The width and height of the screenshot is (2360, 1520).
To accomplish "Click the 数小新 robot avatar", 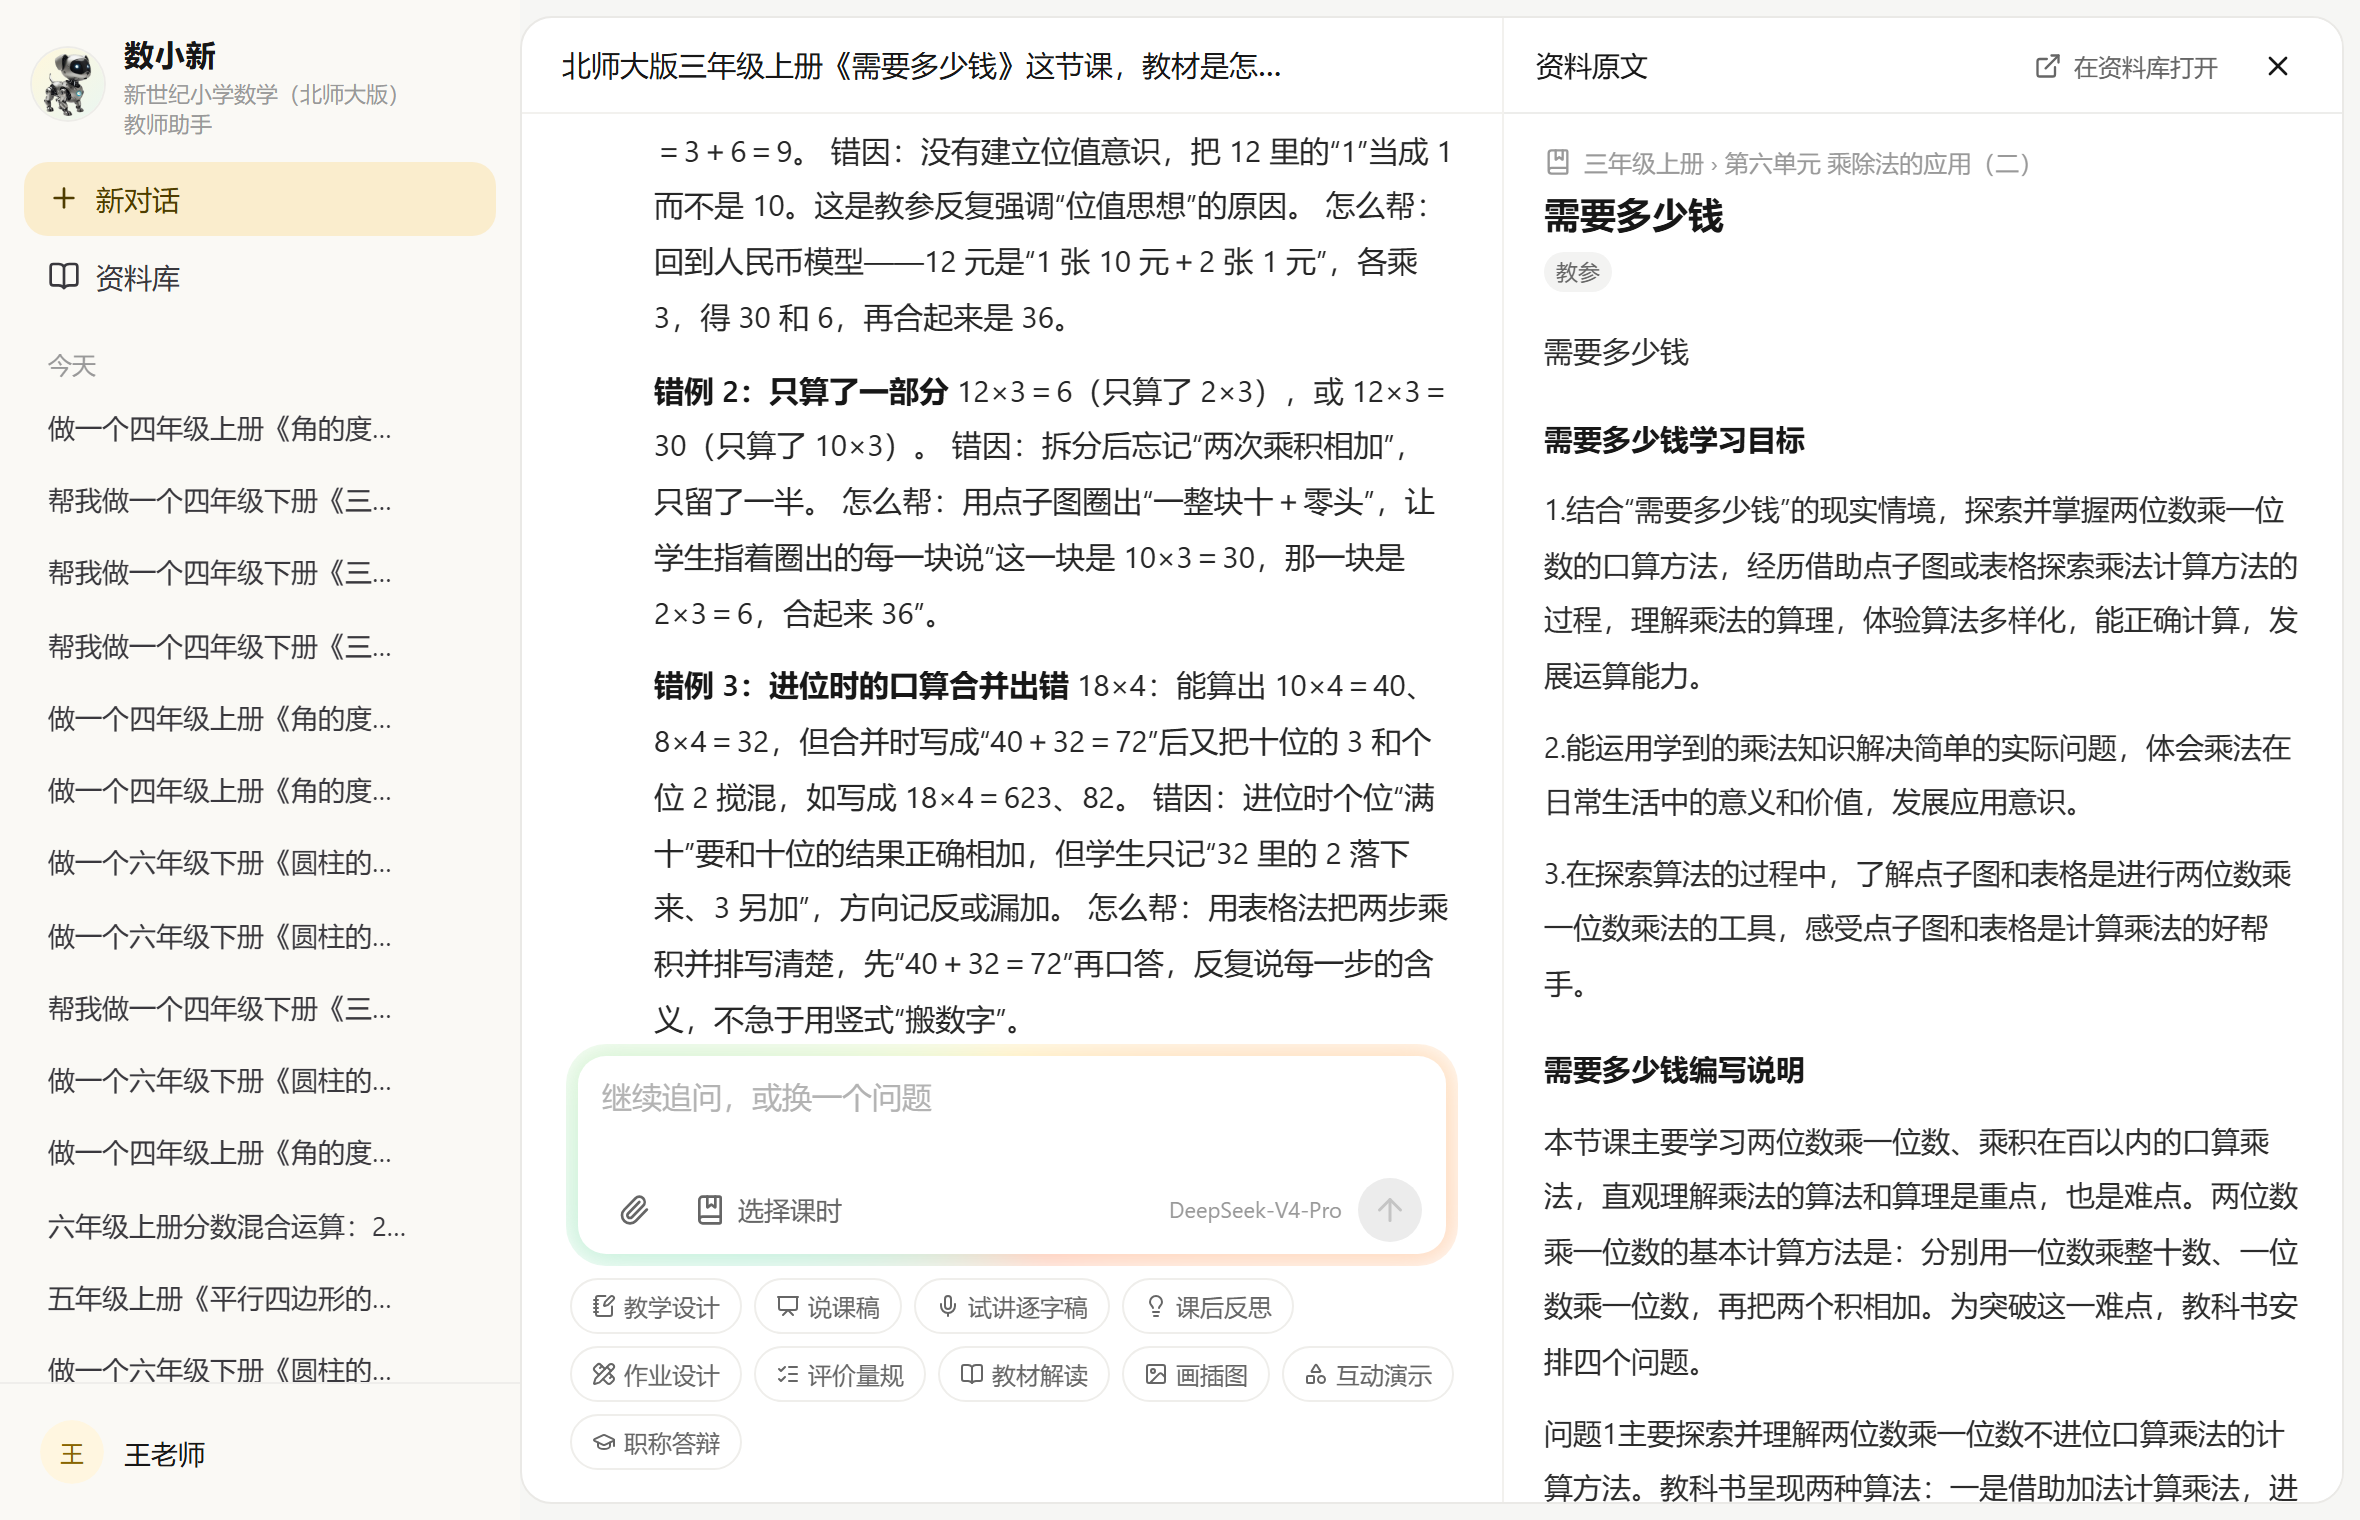I will pos(68,82).
